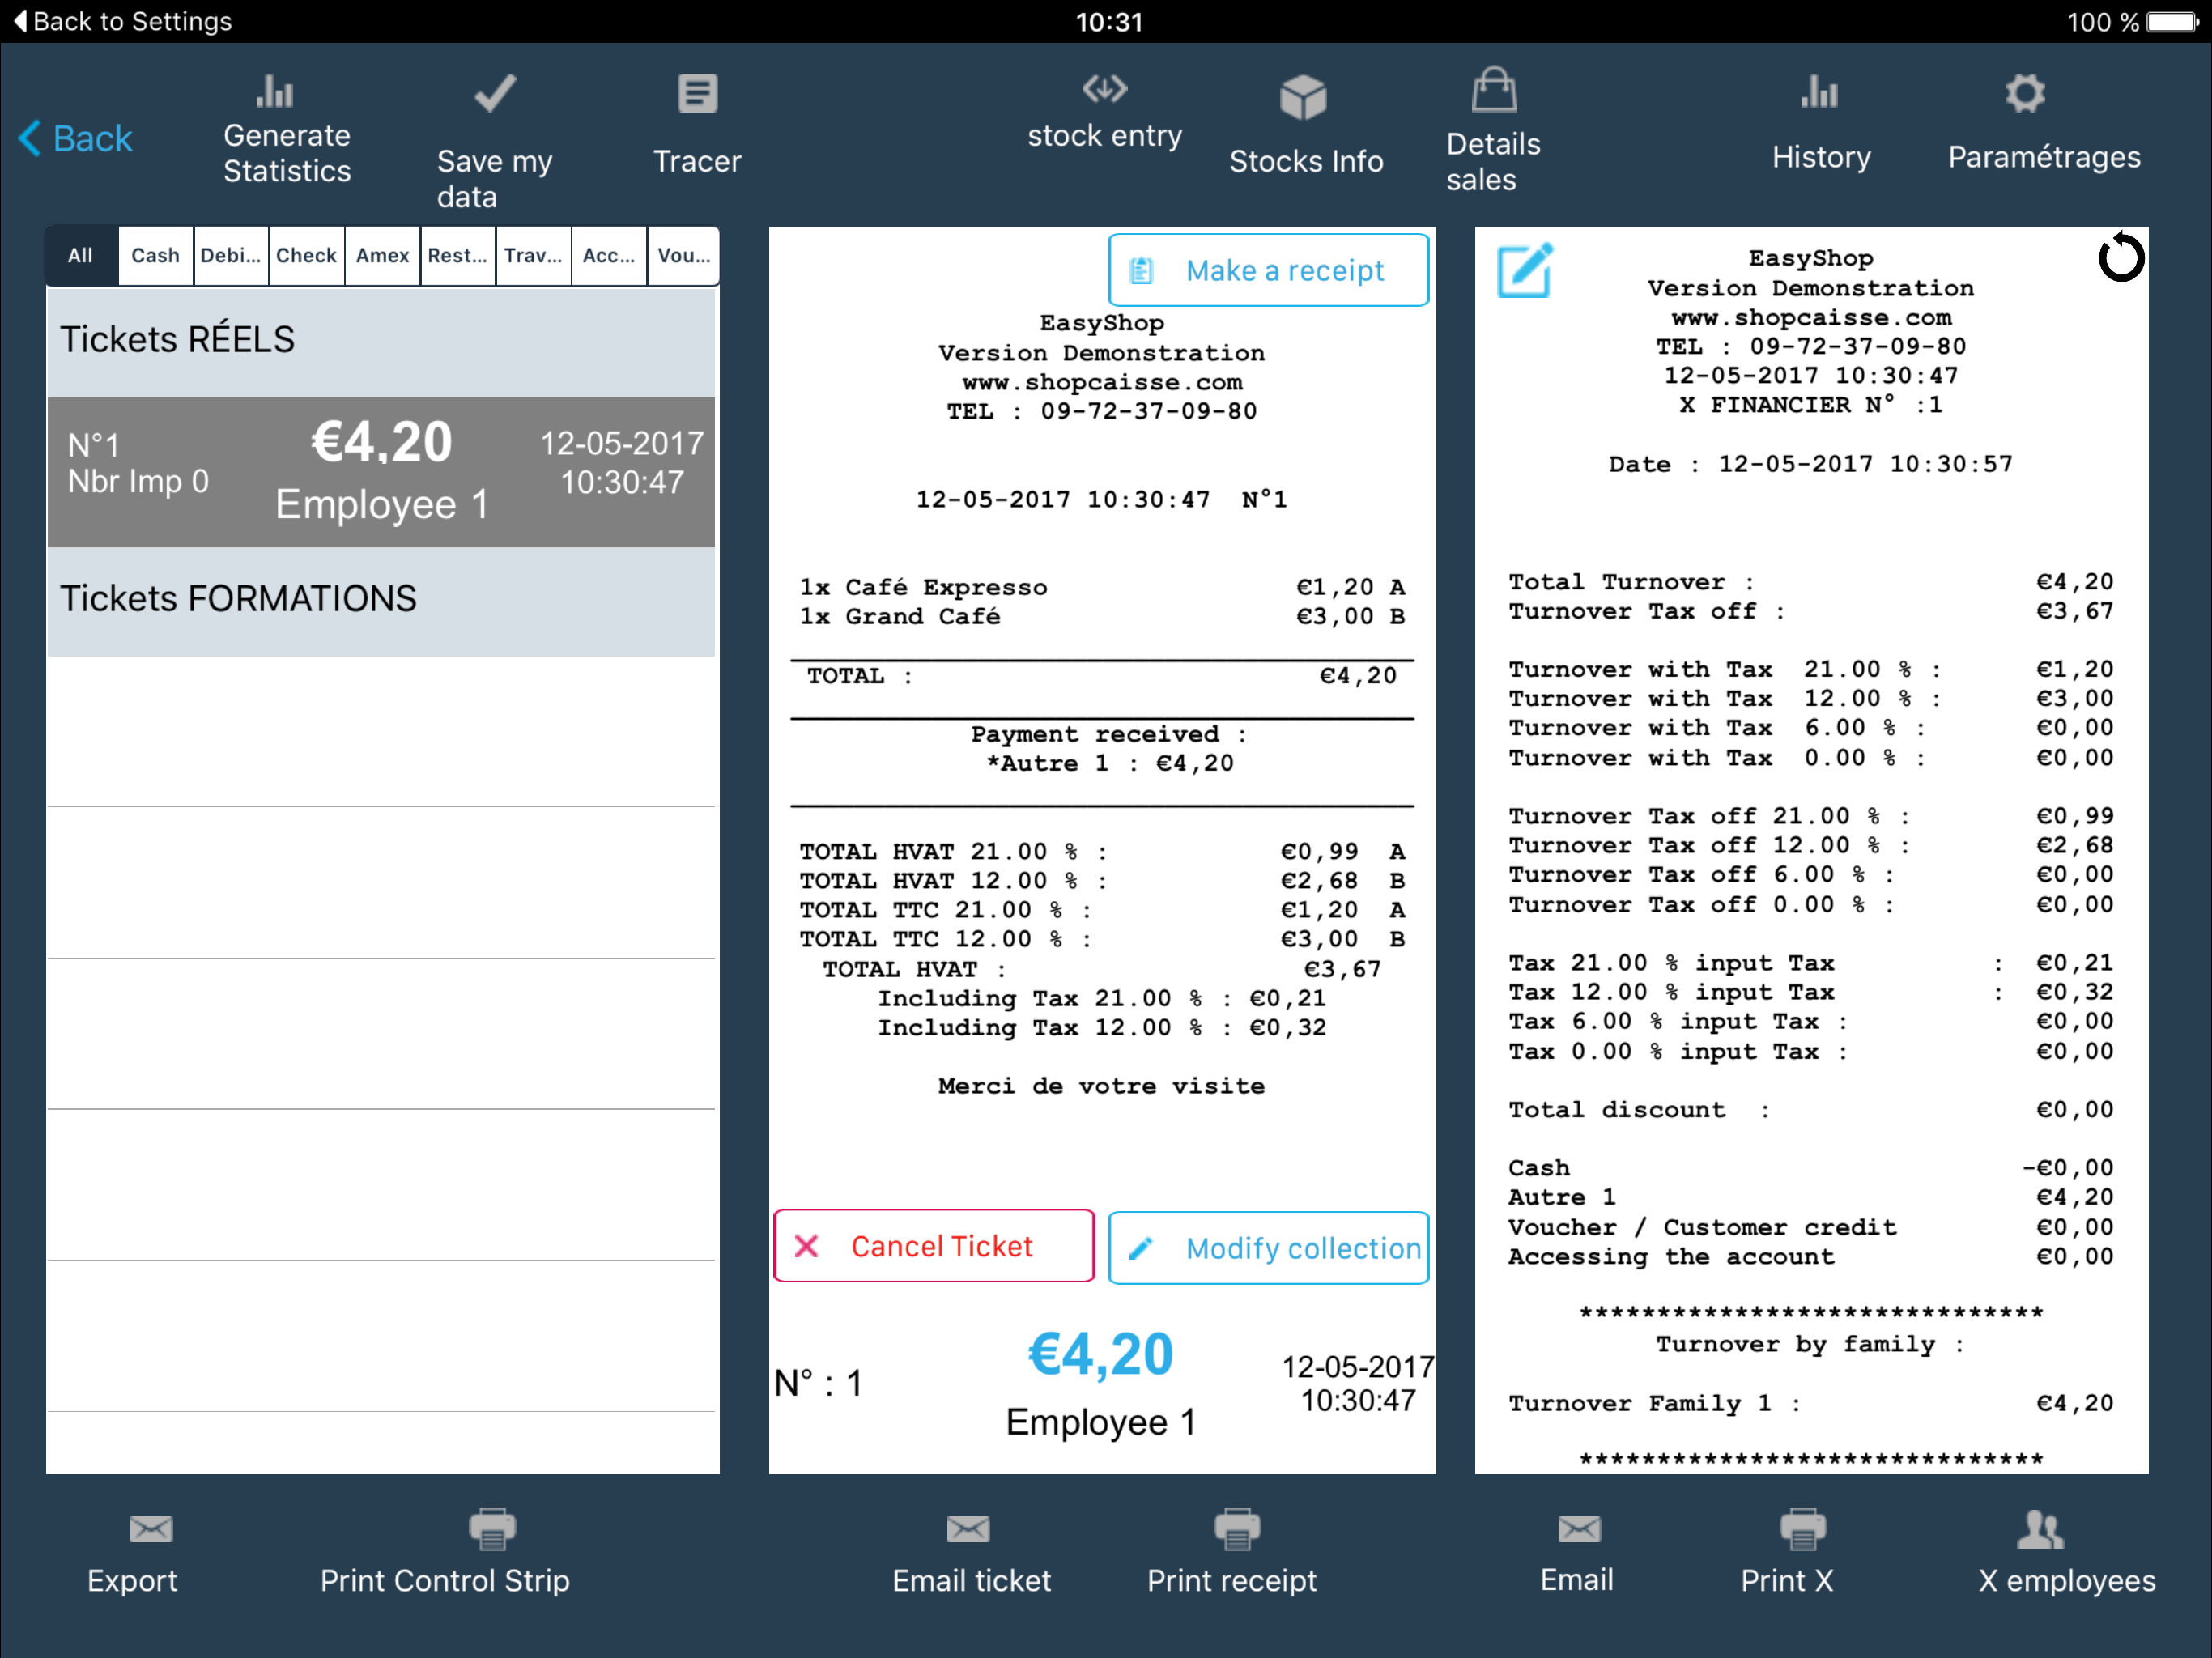2212x1658 pixels.
Task: Select the Debi... tab
Action: [x=231, y=256]
